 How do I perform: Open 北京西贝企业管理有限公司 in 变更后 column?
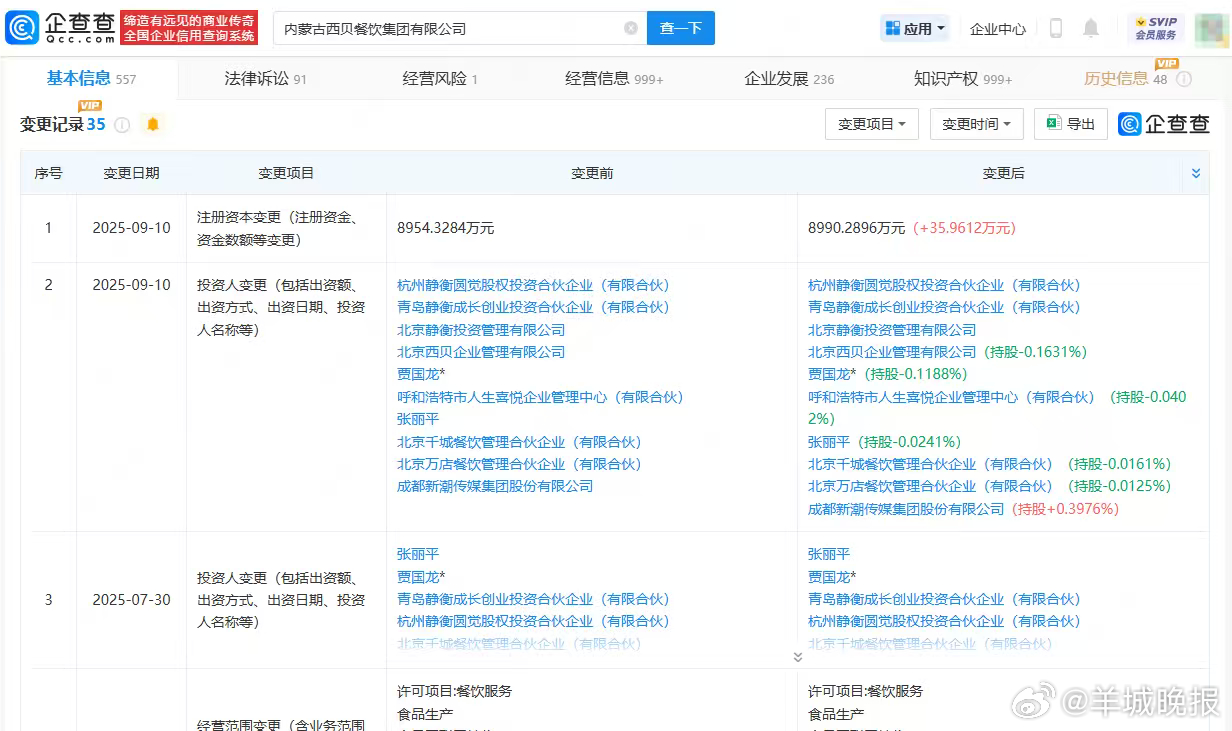click(x=892, y=352)
